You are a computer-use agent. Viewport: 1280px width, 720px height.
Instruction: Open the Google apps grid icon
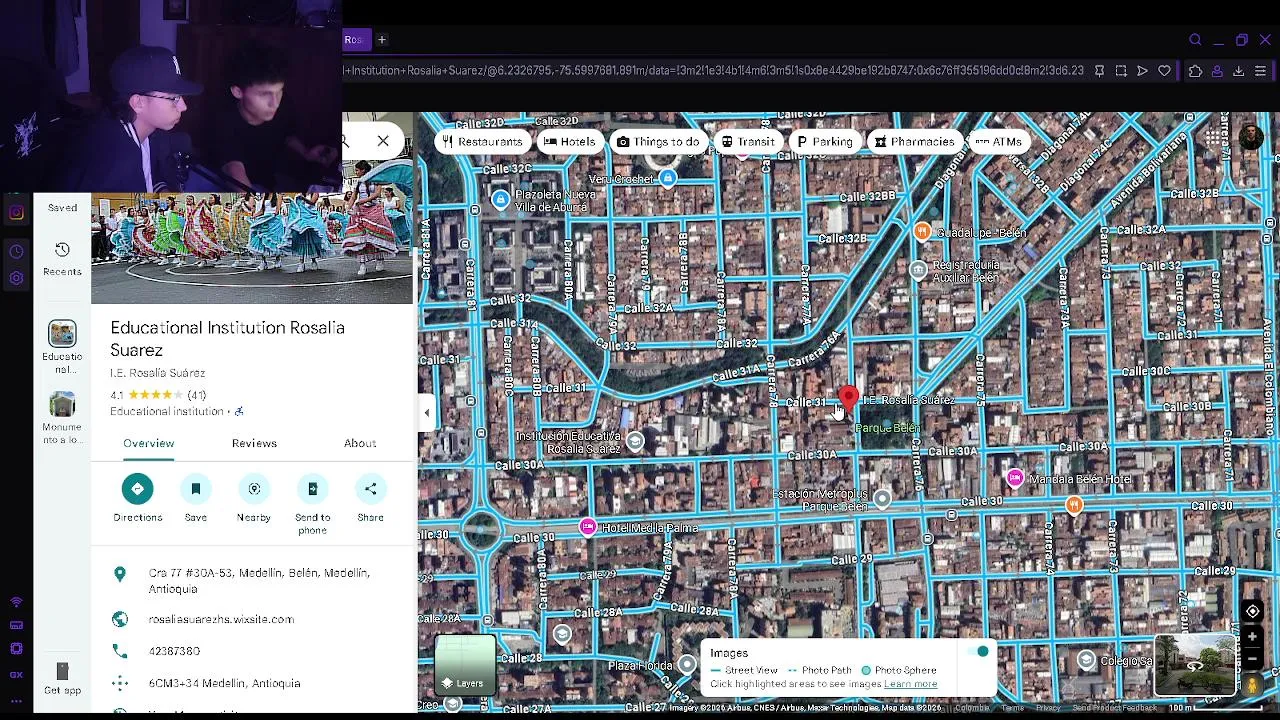coord(1213,138)
